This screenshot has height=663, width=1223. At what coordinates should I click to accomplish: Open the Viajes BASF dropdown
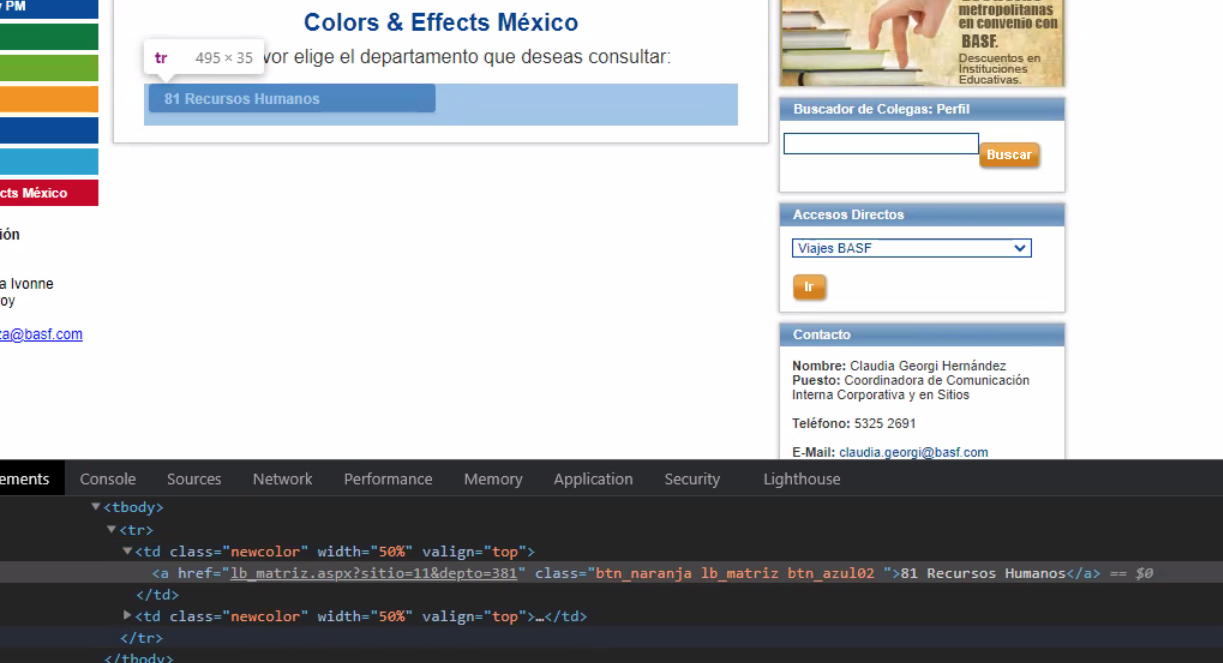pyautogui.click(x=912, y=248)
